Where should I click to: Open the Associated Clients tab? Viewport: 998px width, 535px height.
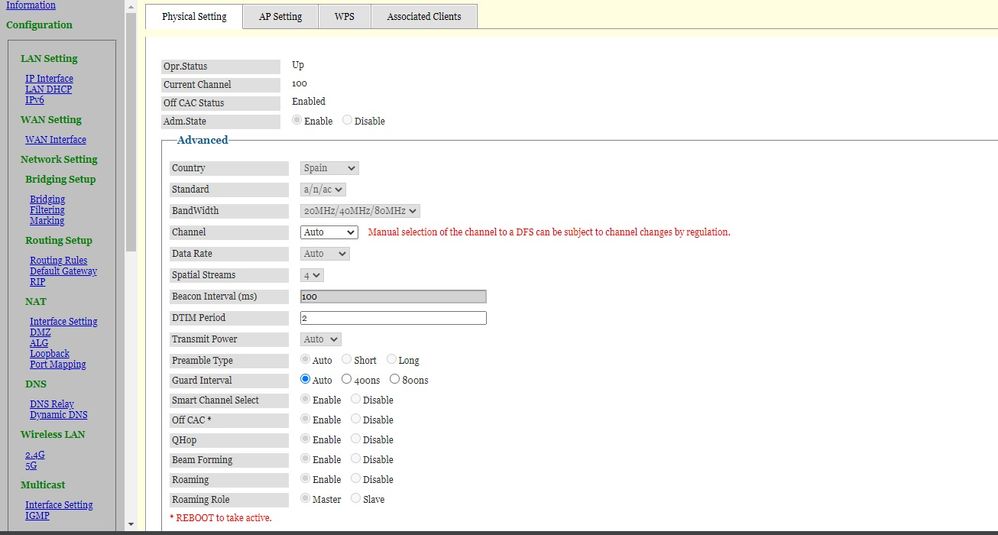pos(423,17)
